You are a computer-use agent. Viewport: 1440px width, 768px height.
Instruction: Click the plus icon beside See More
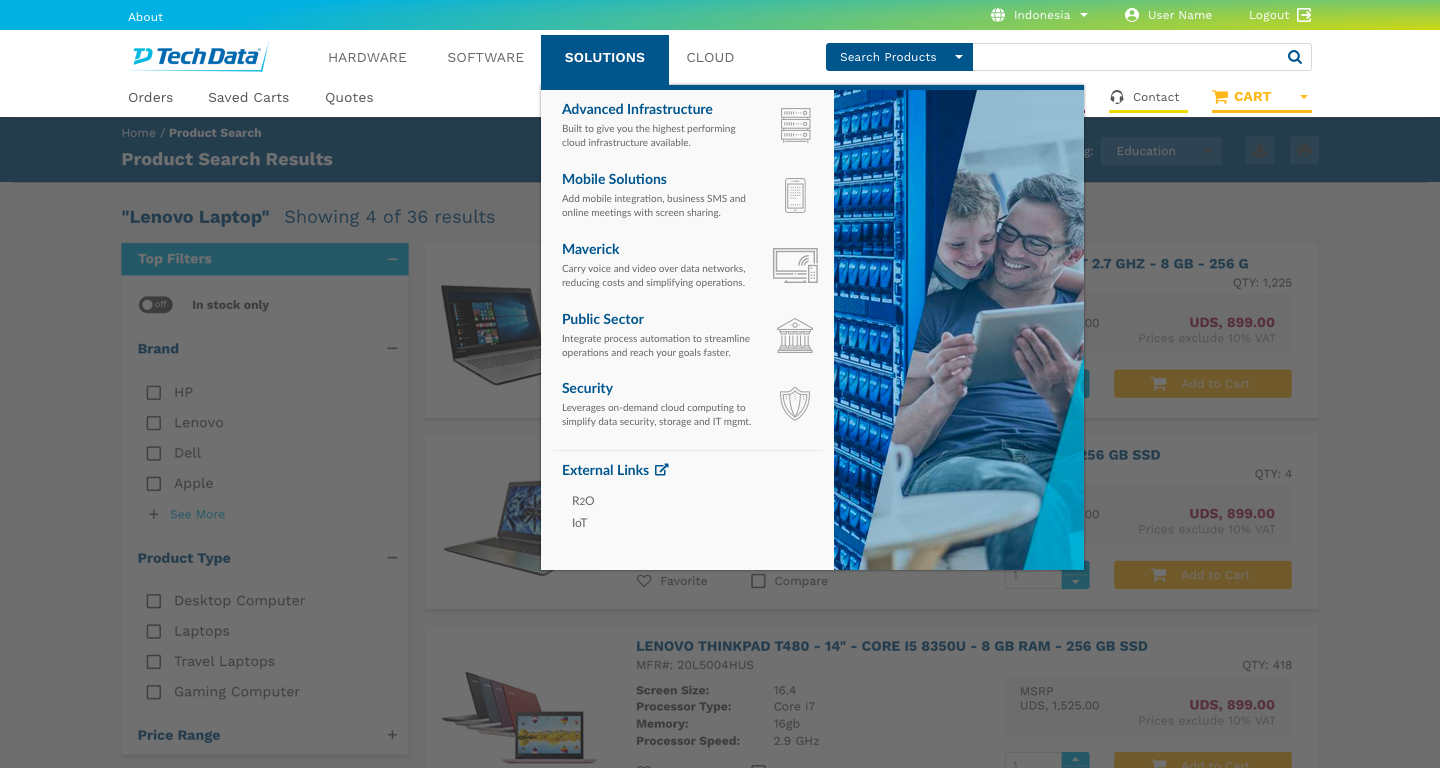[x=153, y=514]
